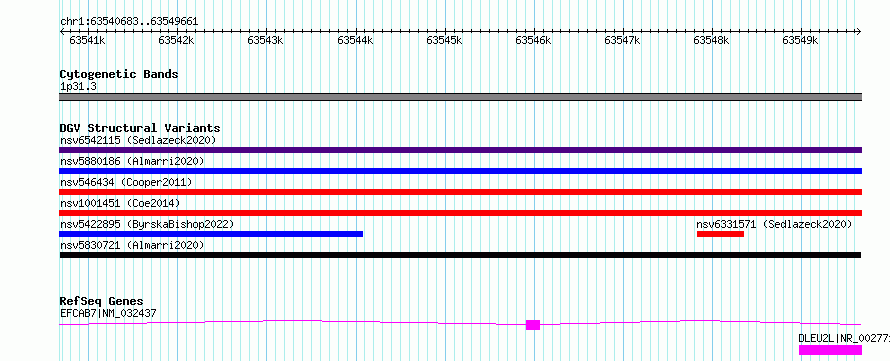Click the 63544k ruler label

pos(355,40)
